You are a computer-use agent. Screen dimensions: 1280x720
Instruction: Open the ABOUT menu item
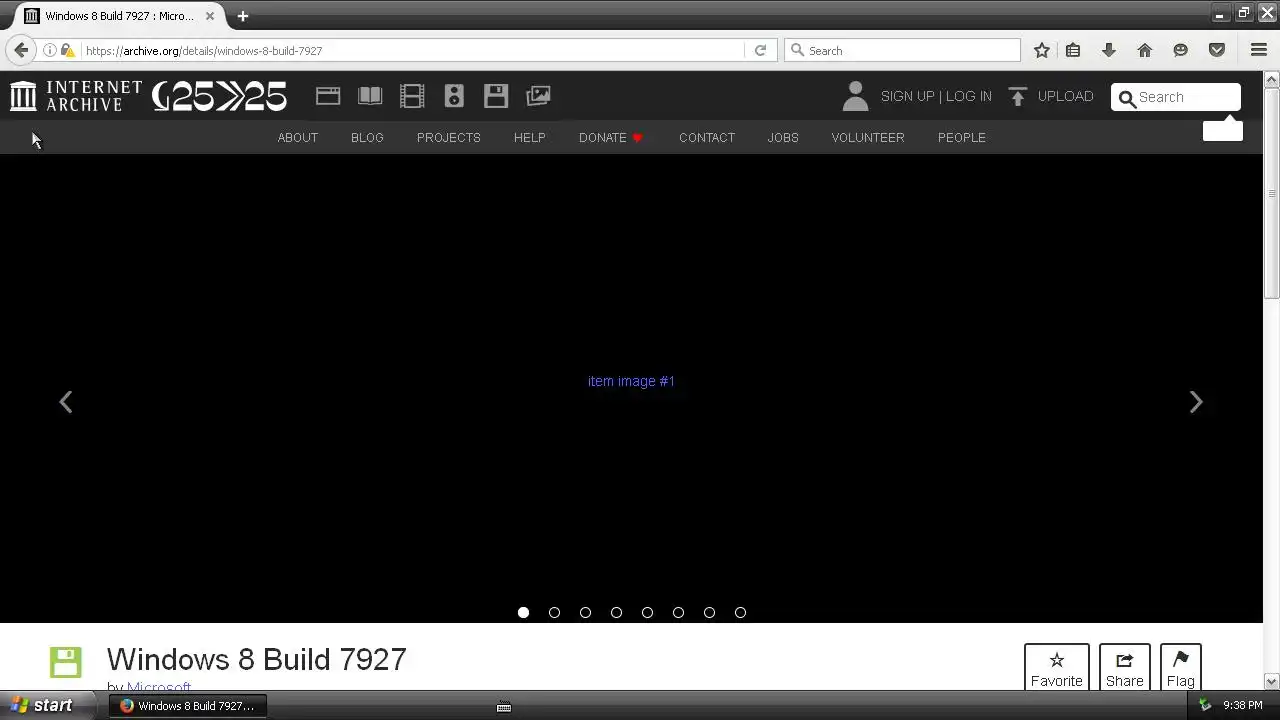click(298, 137)
